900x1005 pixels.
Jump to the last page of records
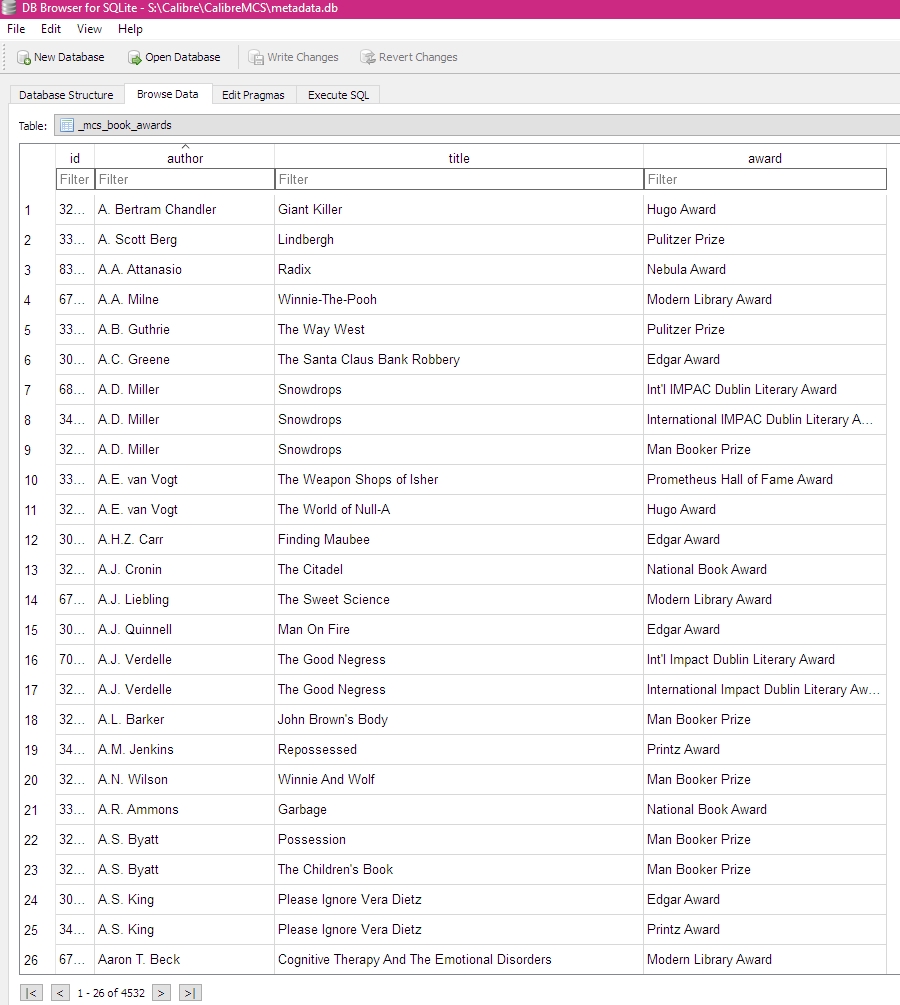(x=190, y=993)
